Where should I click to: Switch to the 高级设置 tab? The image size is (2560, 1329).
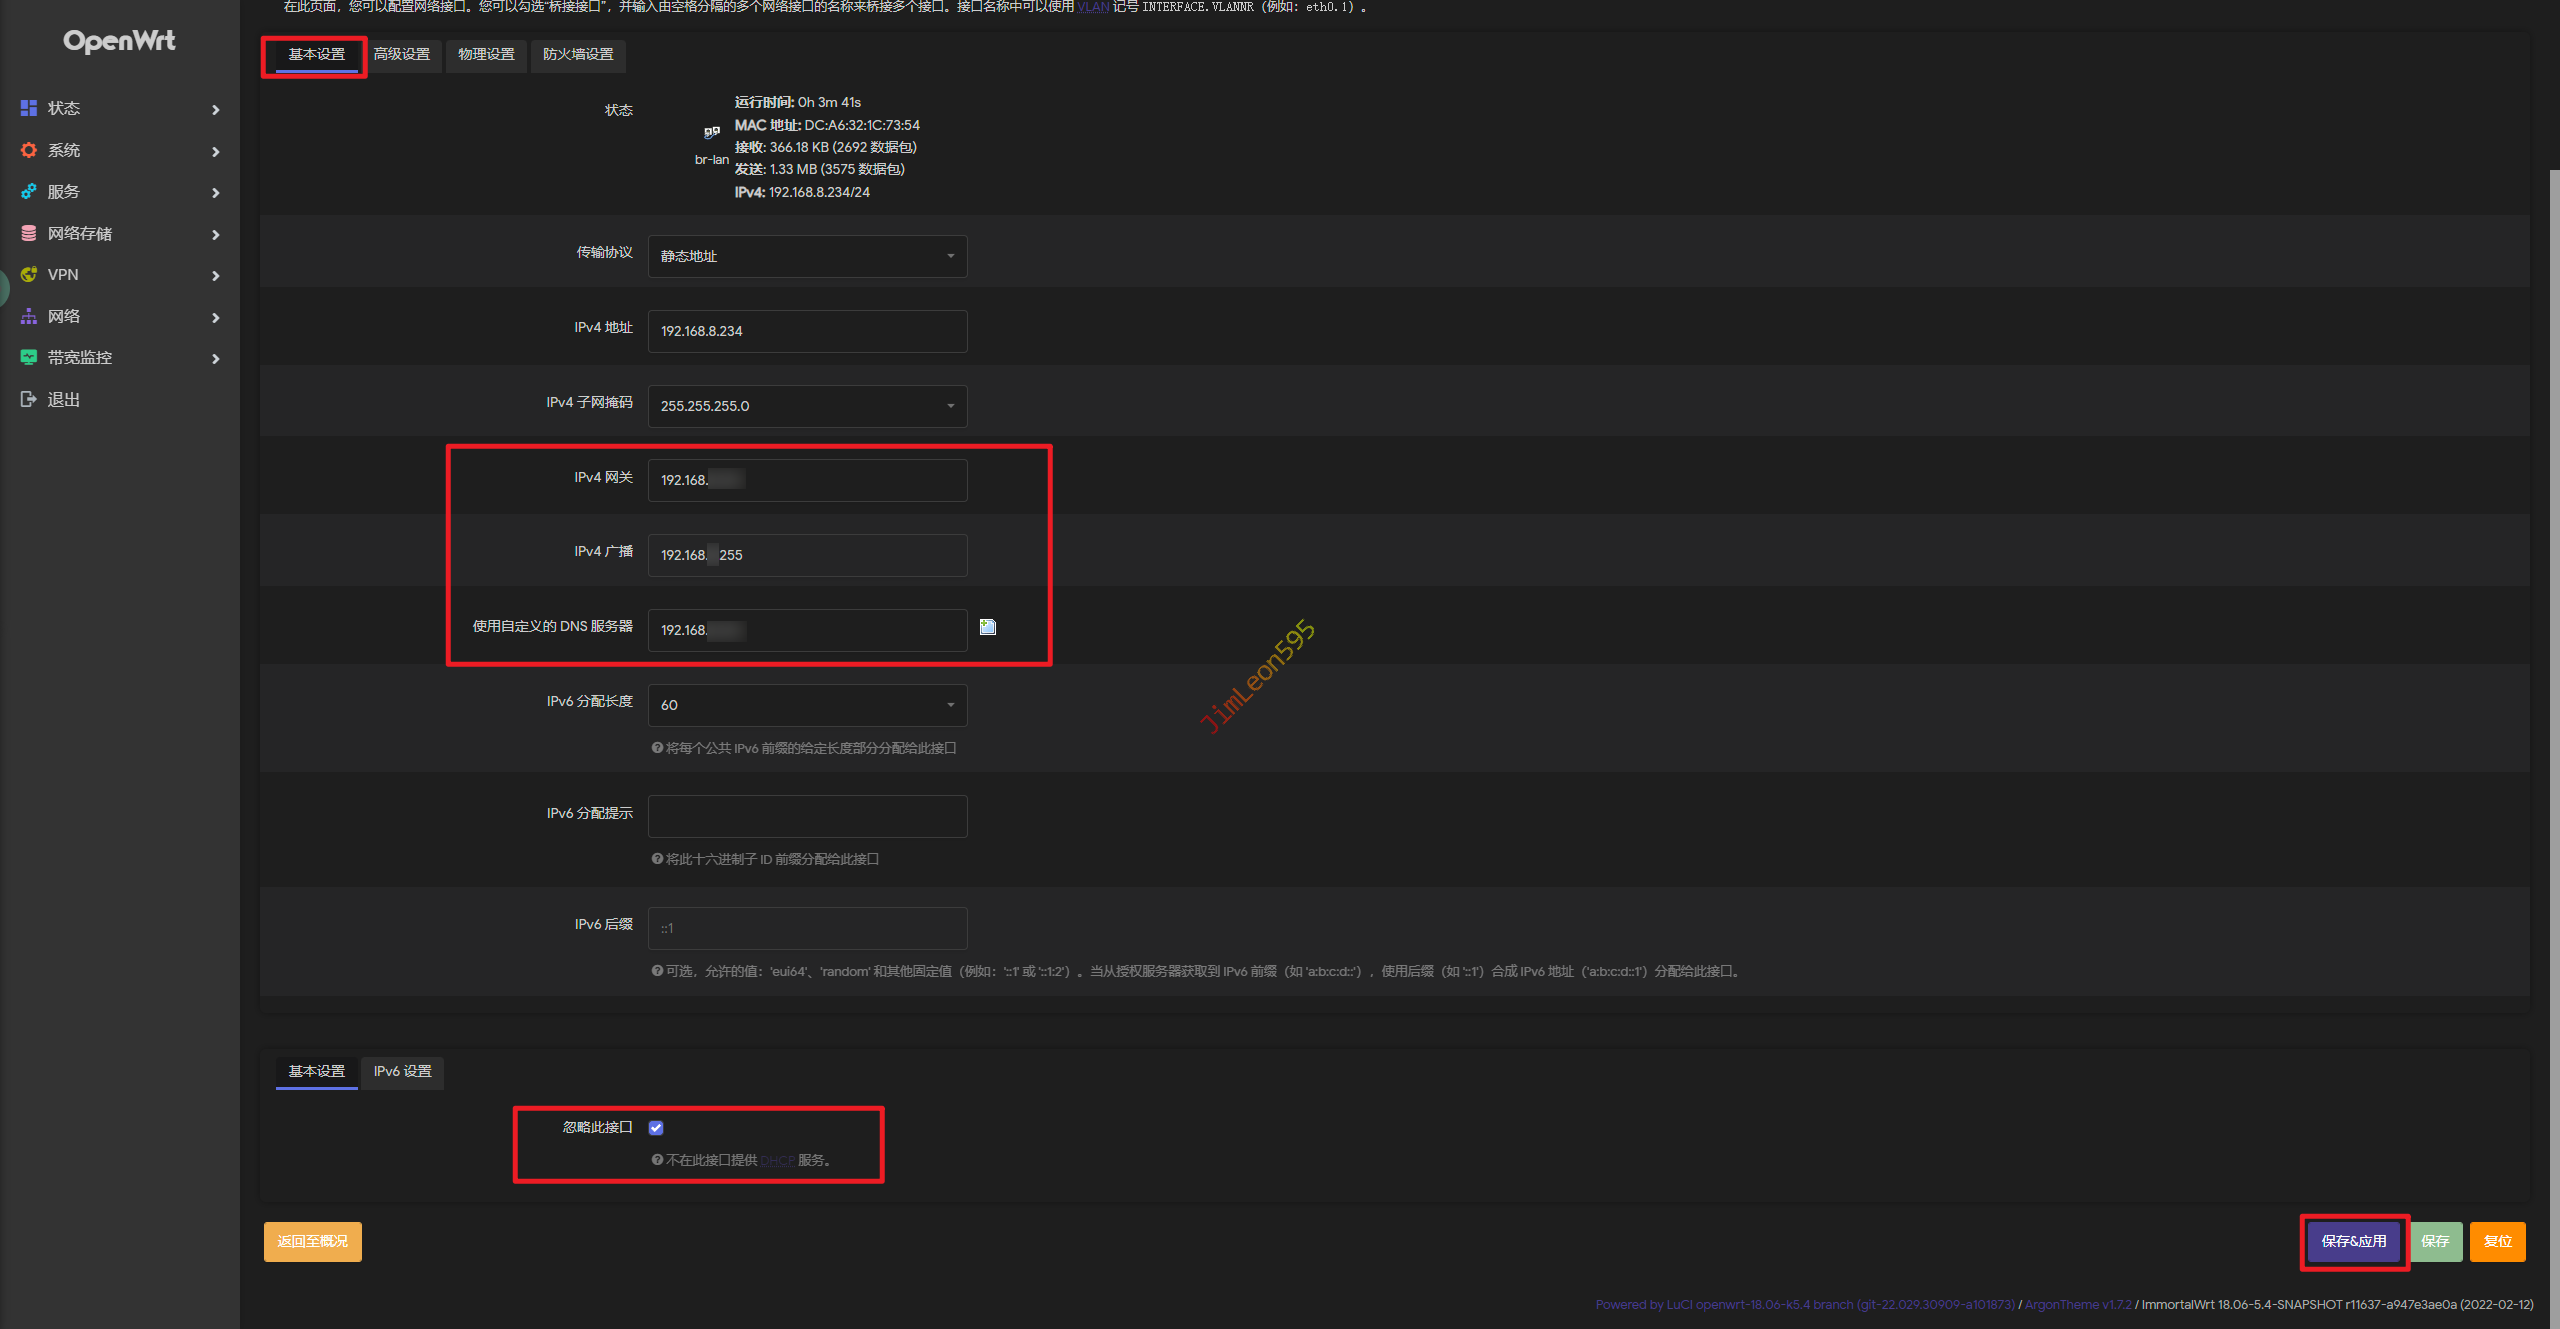point(402,54)
